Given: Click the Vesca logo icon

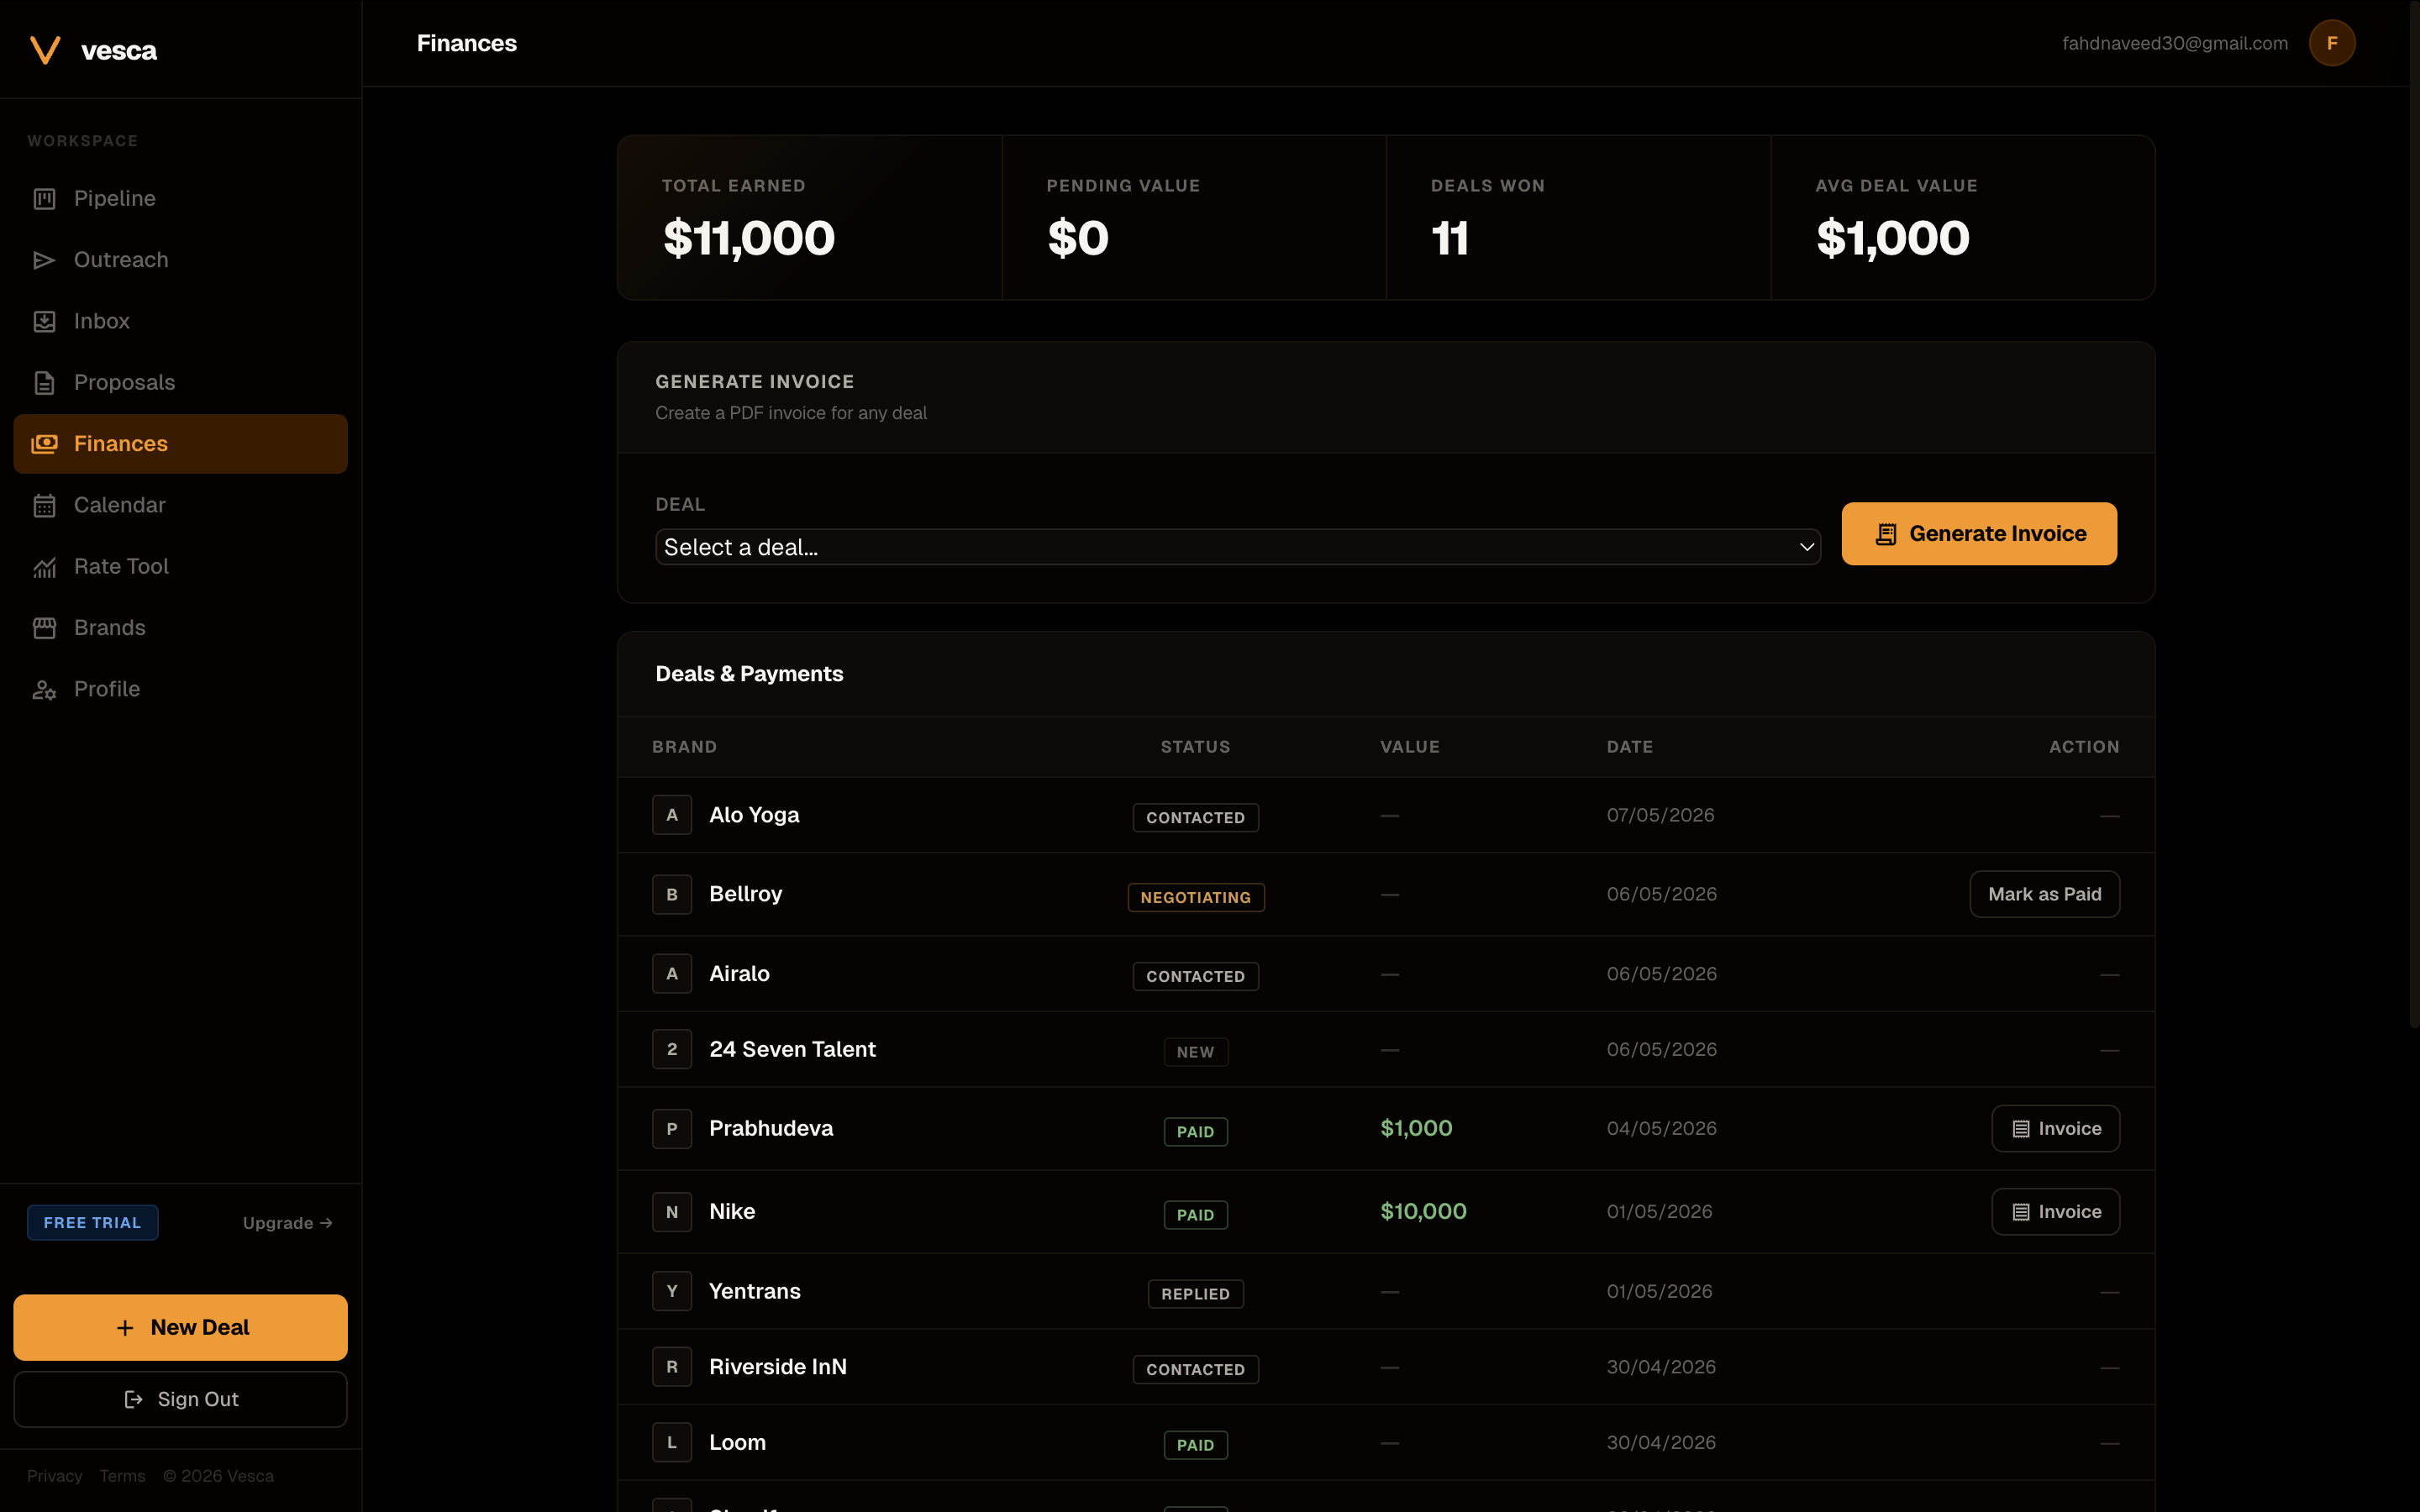Looking at the screenshot, I should click(45, 50).
